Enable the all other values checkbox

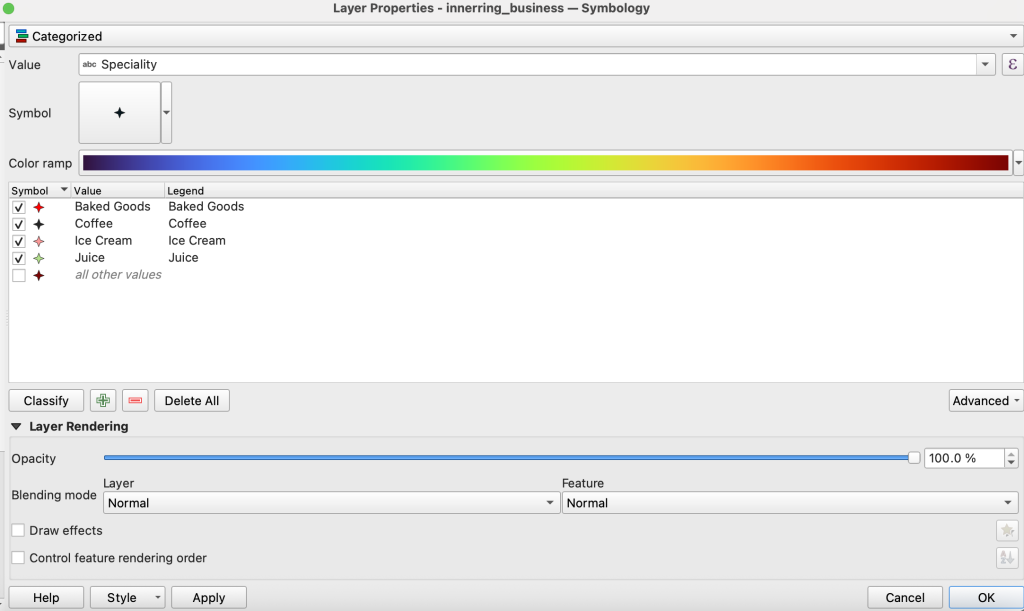tap(19, 275)
